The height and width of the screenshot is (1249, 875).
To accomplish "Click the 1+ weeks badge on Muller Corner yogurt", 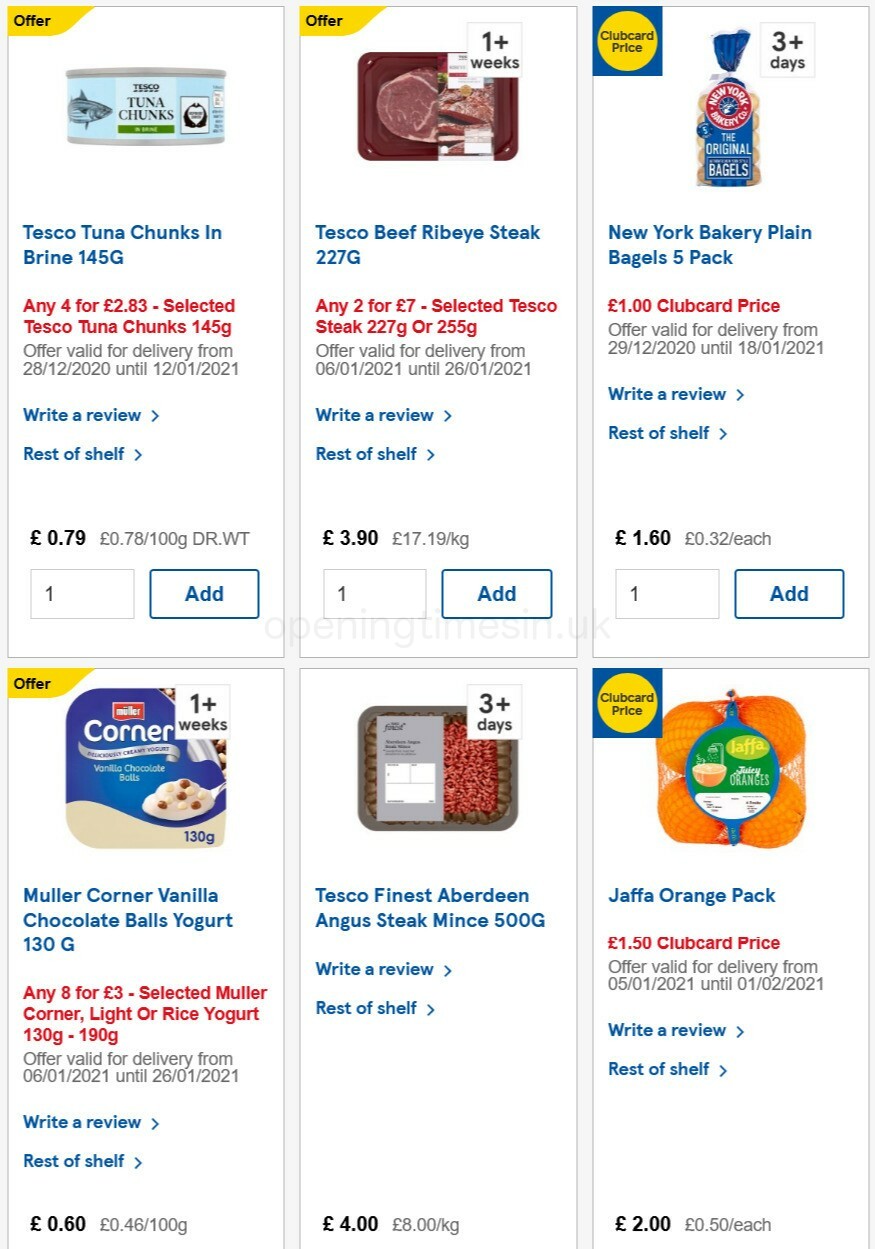I will [x=203, y=711].
